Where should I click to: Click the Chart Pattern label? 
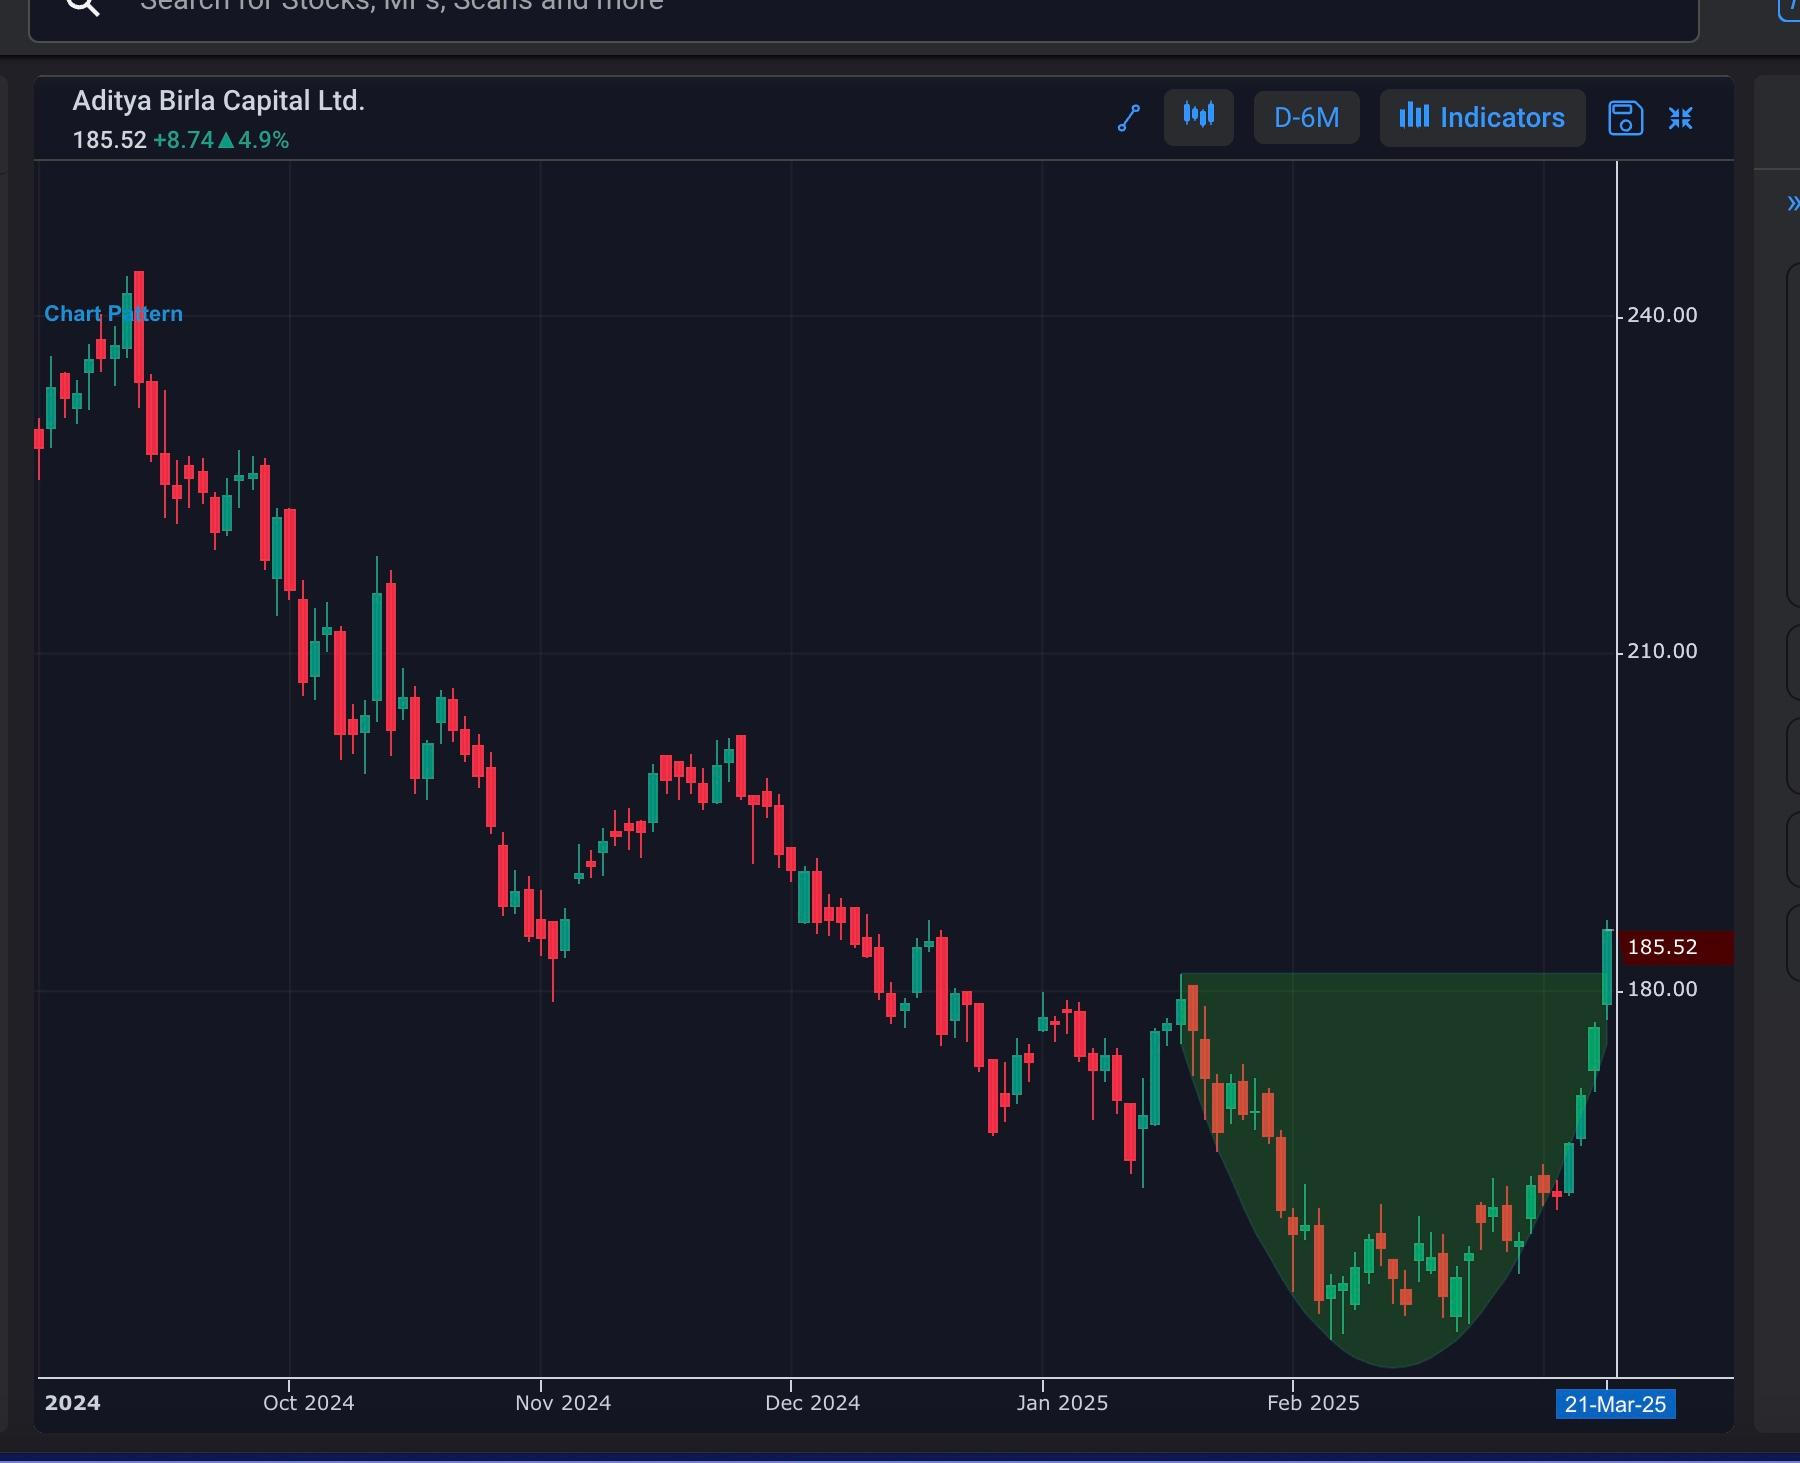point(113,314)
